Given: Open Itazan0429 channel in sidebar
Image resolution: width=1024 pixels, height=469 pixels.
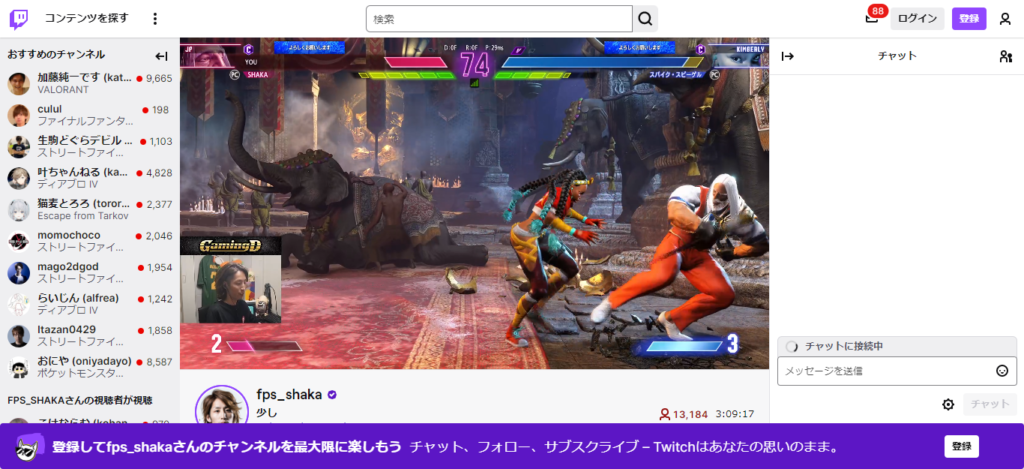Looking at the screenshot, I should (89, 336).
